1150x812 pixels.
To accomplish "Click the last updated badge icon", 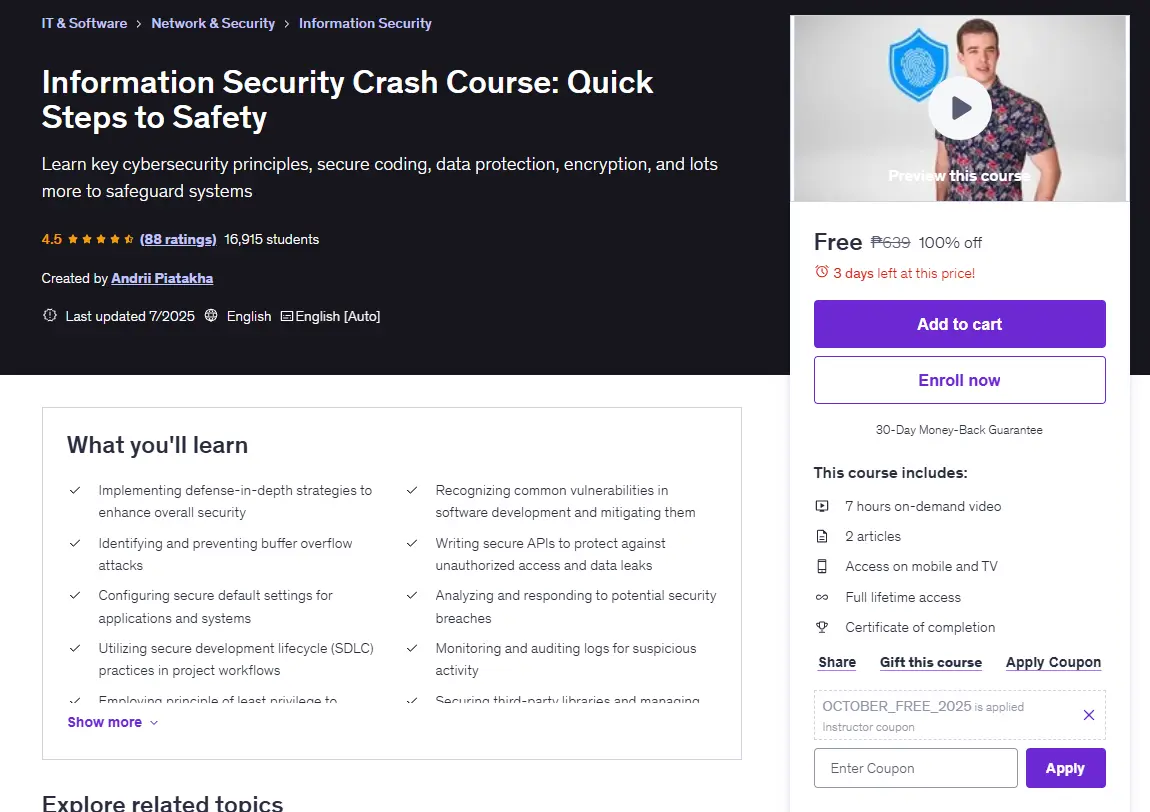I will (50, 315).
